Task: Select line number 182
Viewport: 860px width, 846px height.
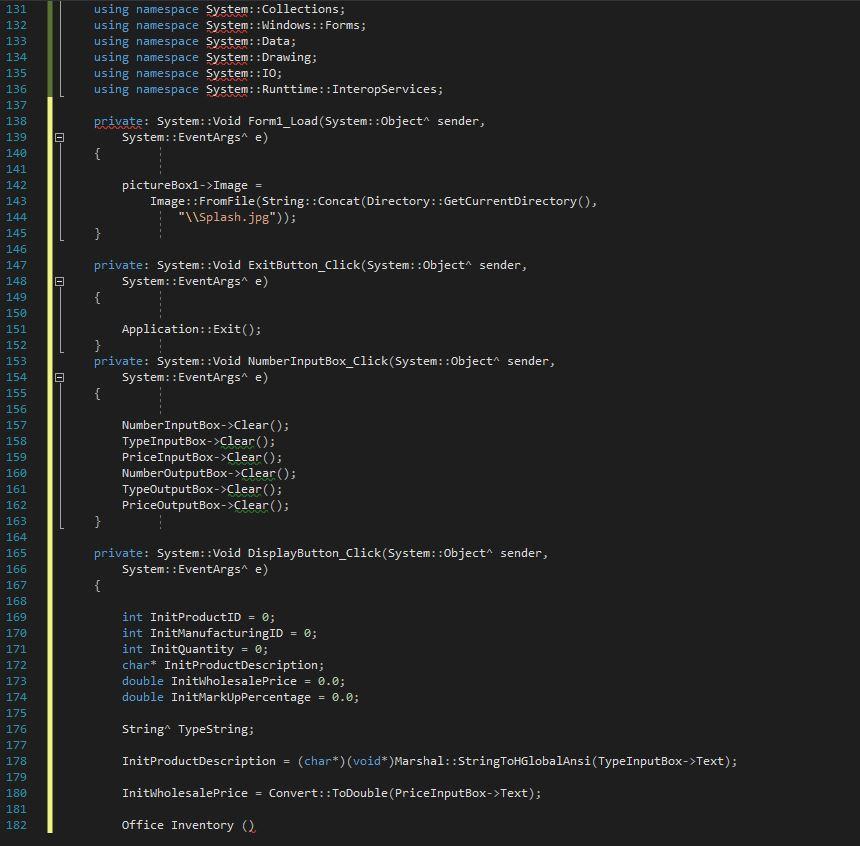Action: 20,824
